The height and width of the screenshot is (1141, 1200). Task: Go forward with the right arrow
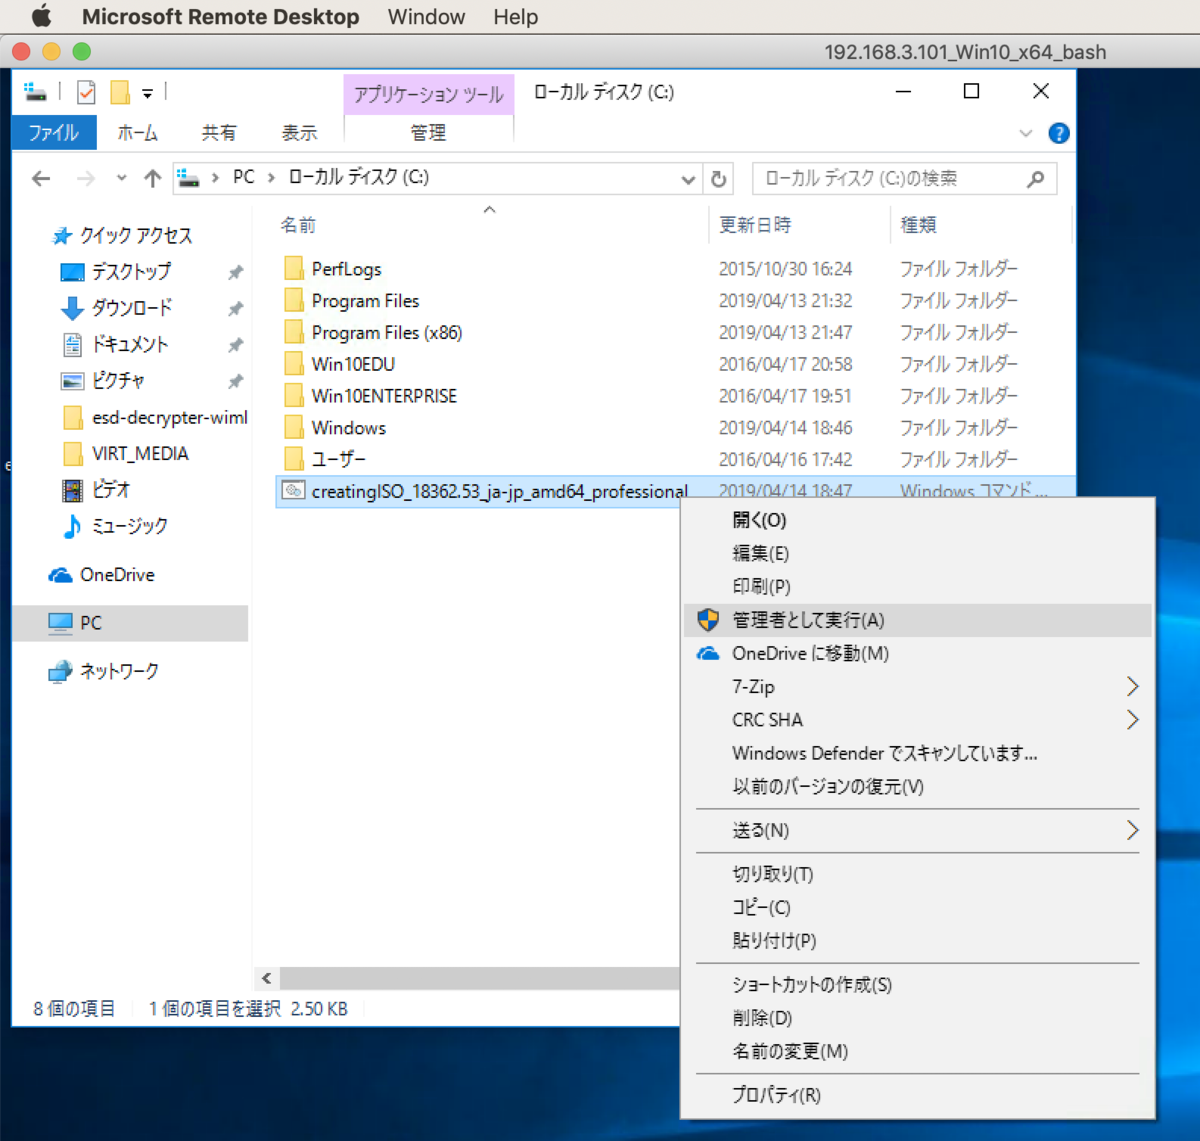(x=86, y=178)
